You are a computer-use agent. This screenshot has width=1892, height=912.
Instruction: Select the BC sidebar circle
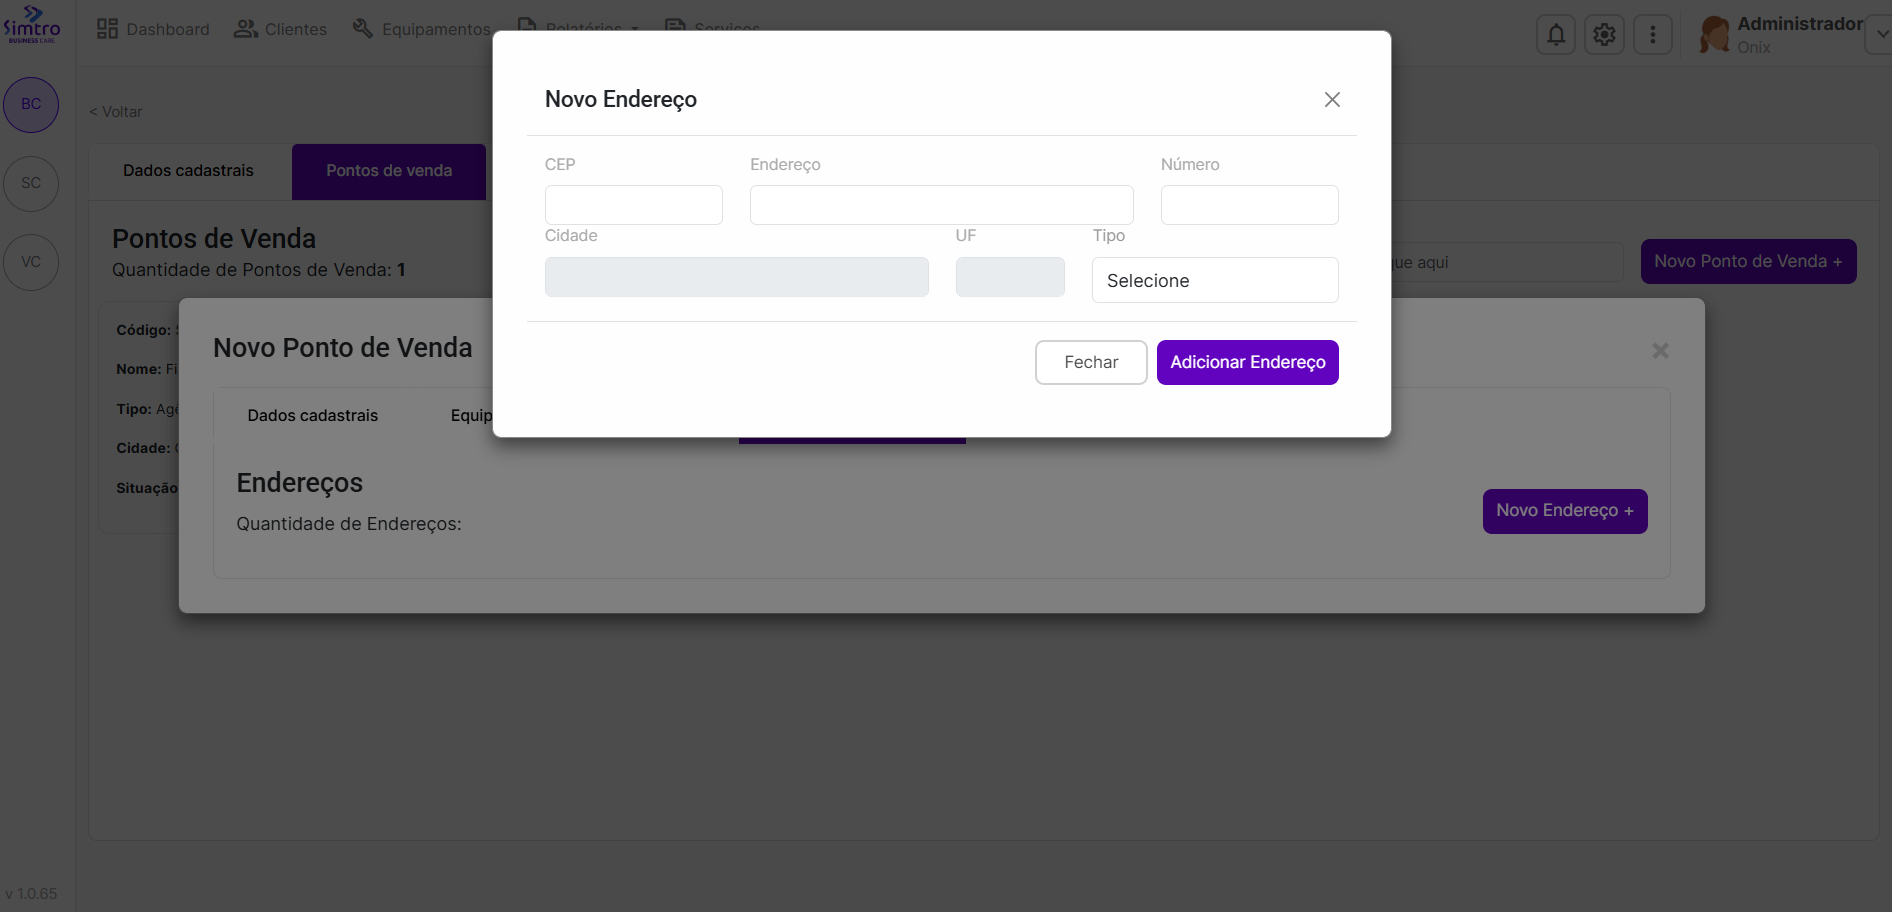coord(31,104)
